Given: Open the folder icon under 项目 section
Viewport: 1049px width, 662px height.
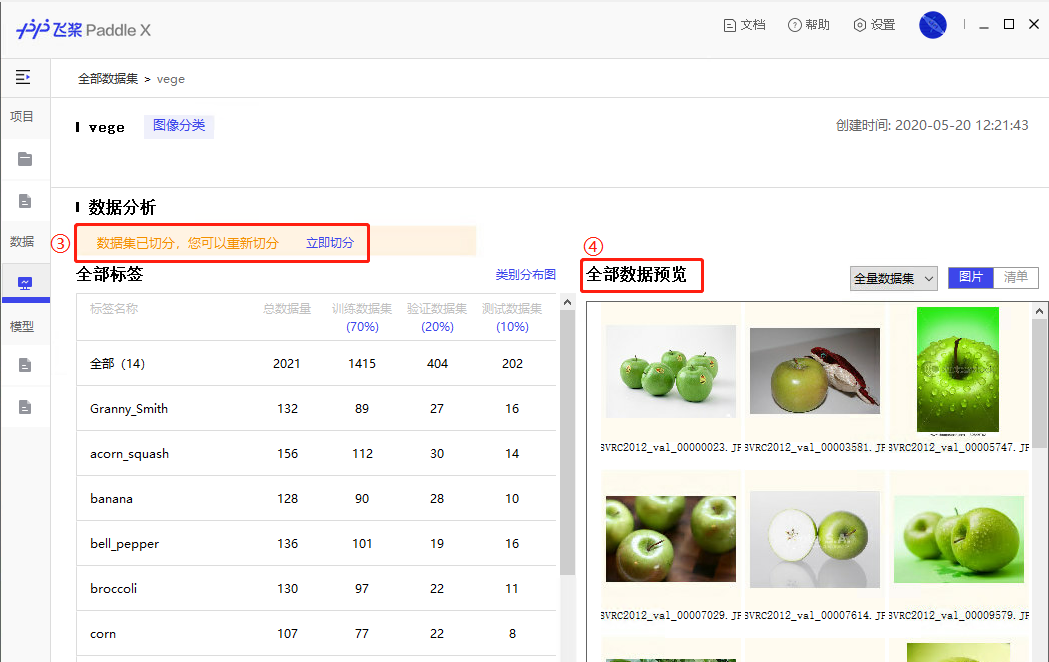Looking at the screenshot, I should (25, 159).
